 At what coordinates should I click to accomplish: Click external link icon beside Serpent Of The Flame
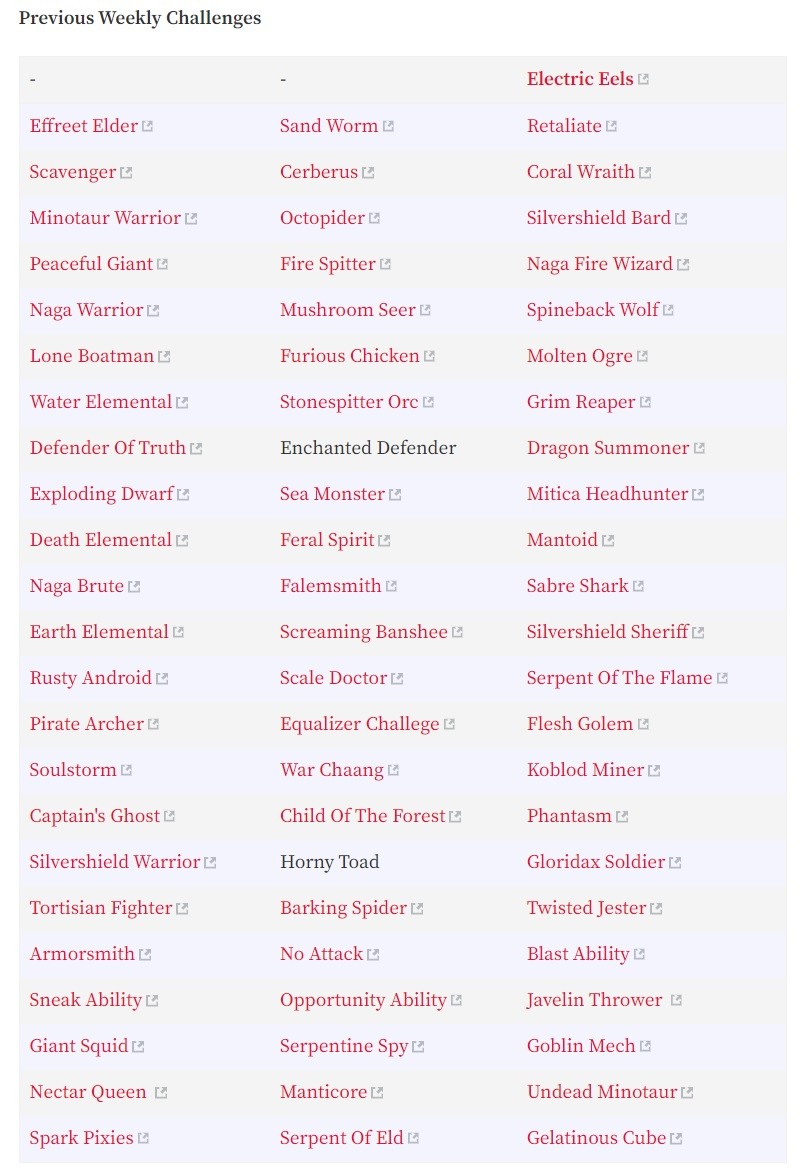pos(722,679)
